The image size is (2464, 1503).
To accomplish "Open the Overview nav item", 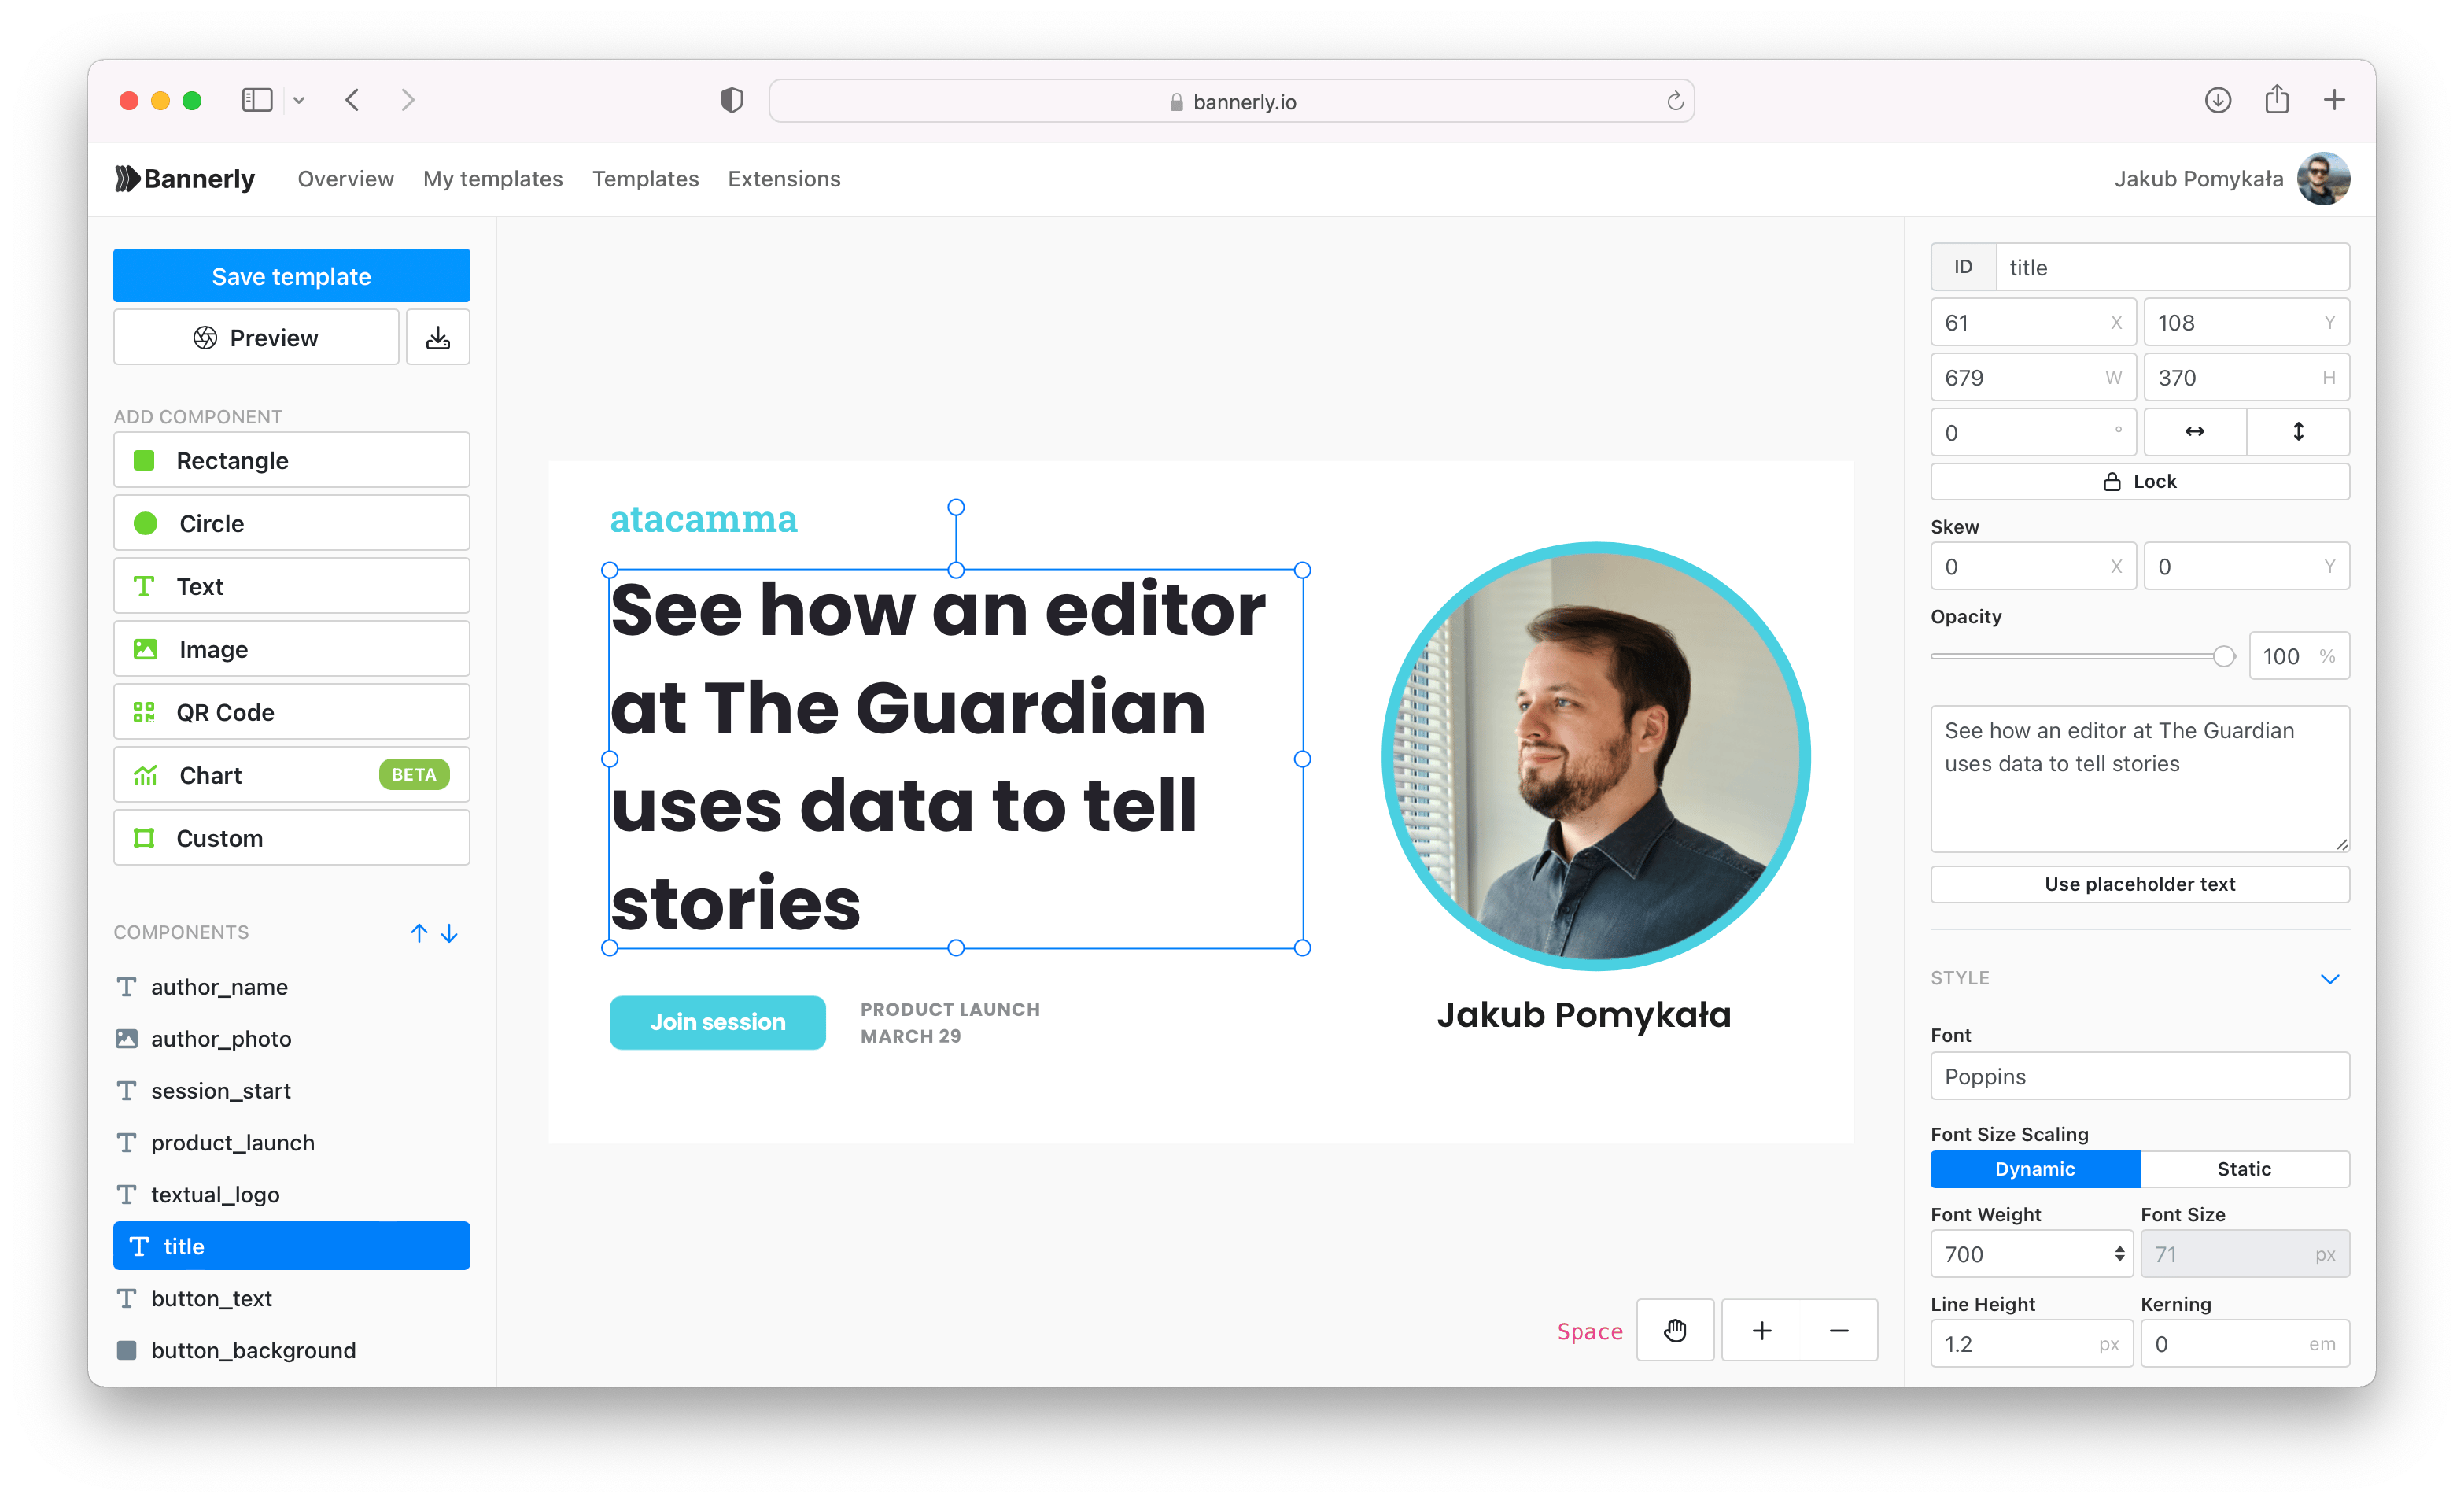I will click(x=345, y=179).
